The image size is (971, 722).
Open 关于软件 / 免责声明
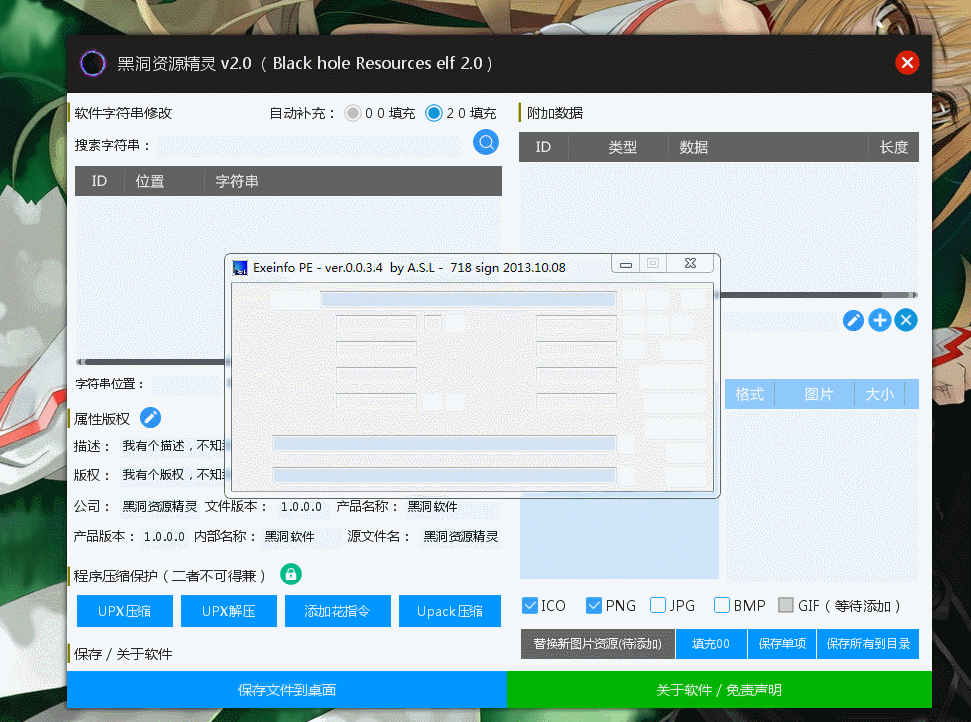[719, 689]
